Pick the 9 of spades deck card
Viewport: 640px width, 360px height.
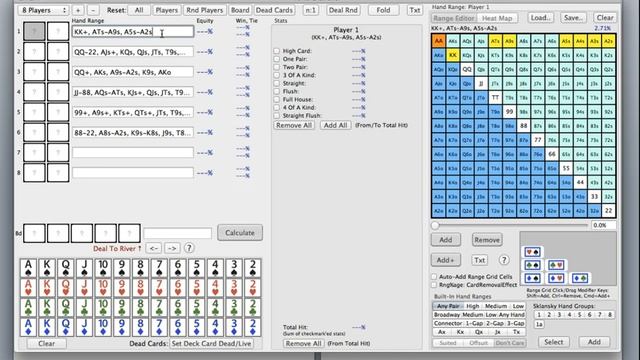tap(122, 269)
